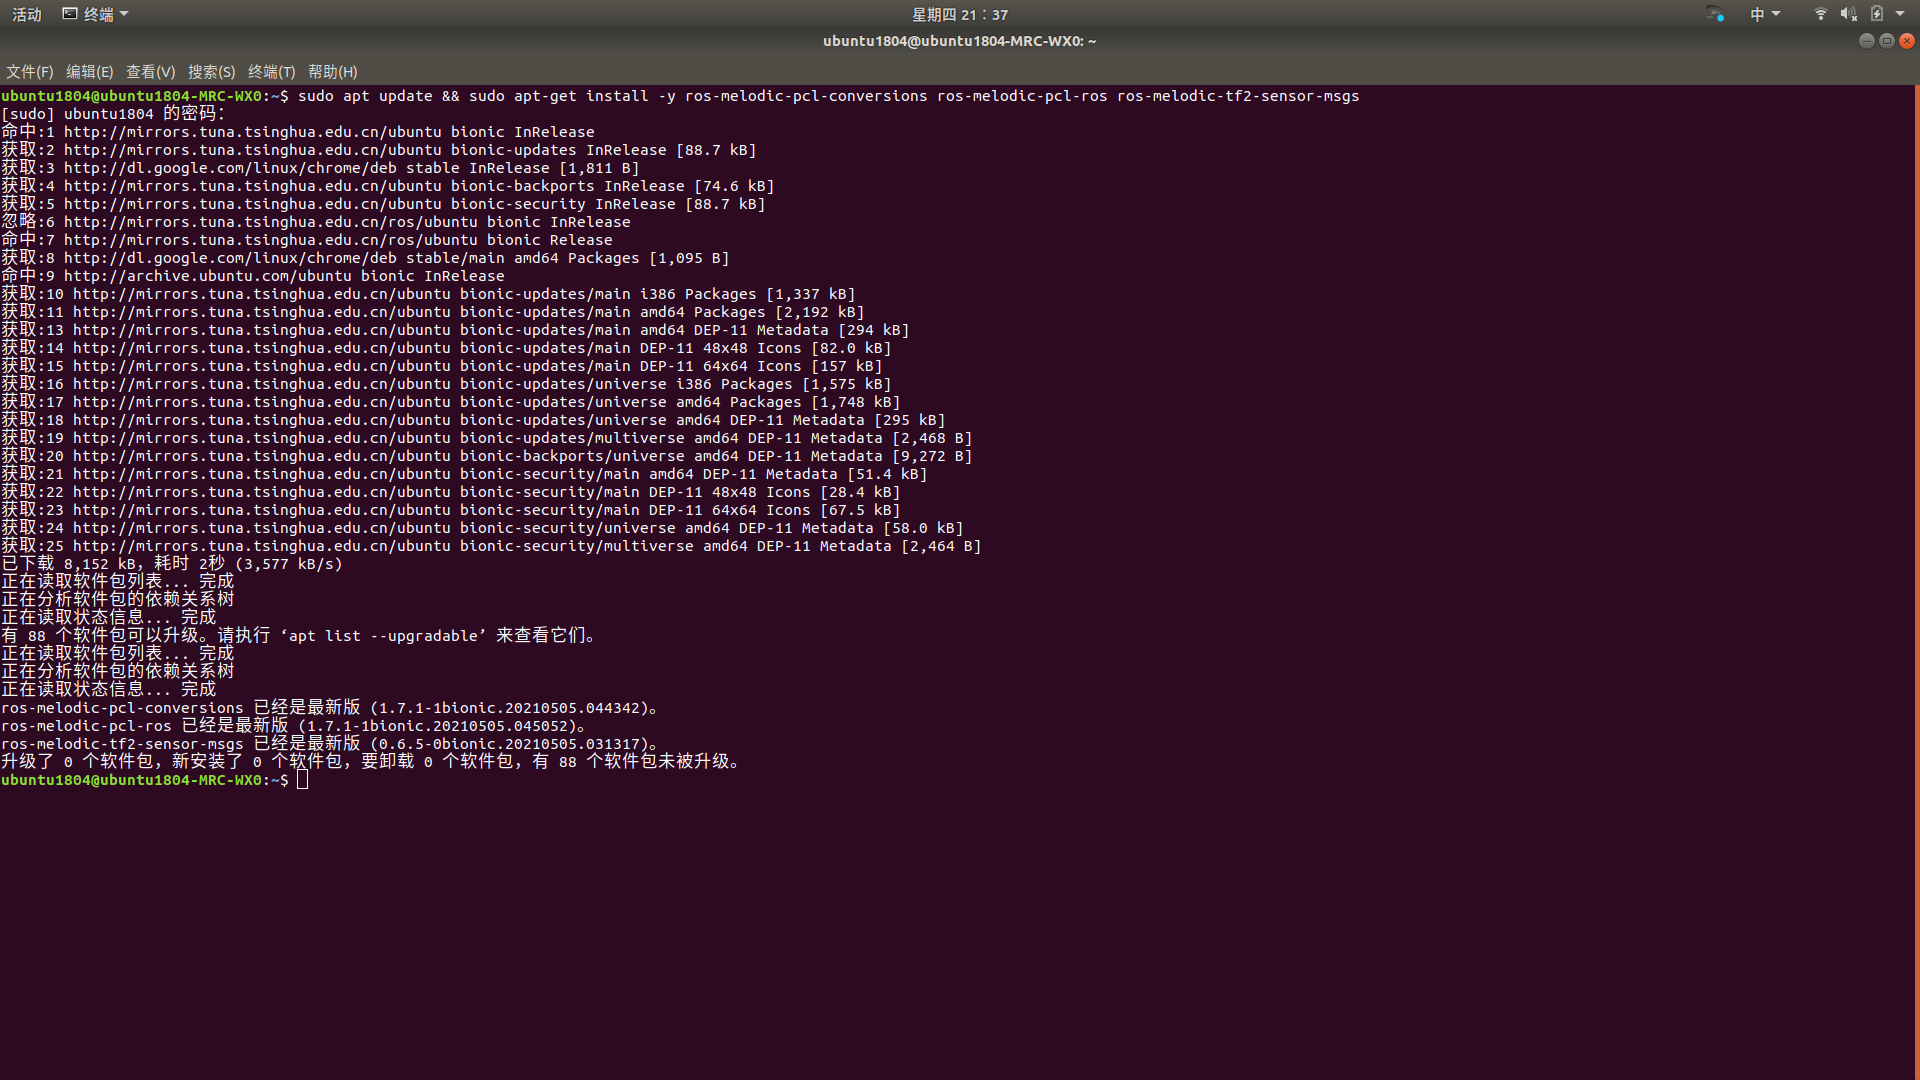Open the 编辑(E) menu

pos(89,72)
